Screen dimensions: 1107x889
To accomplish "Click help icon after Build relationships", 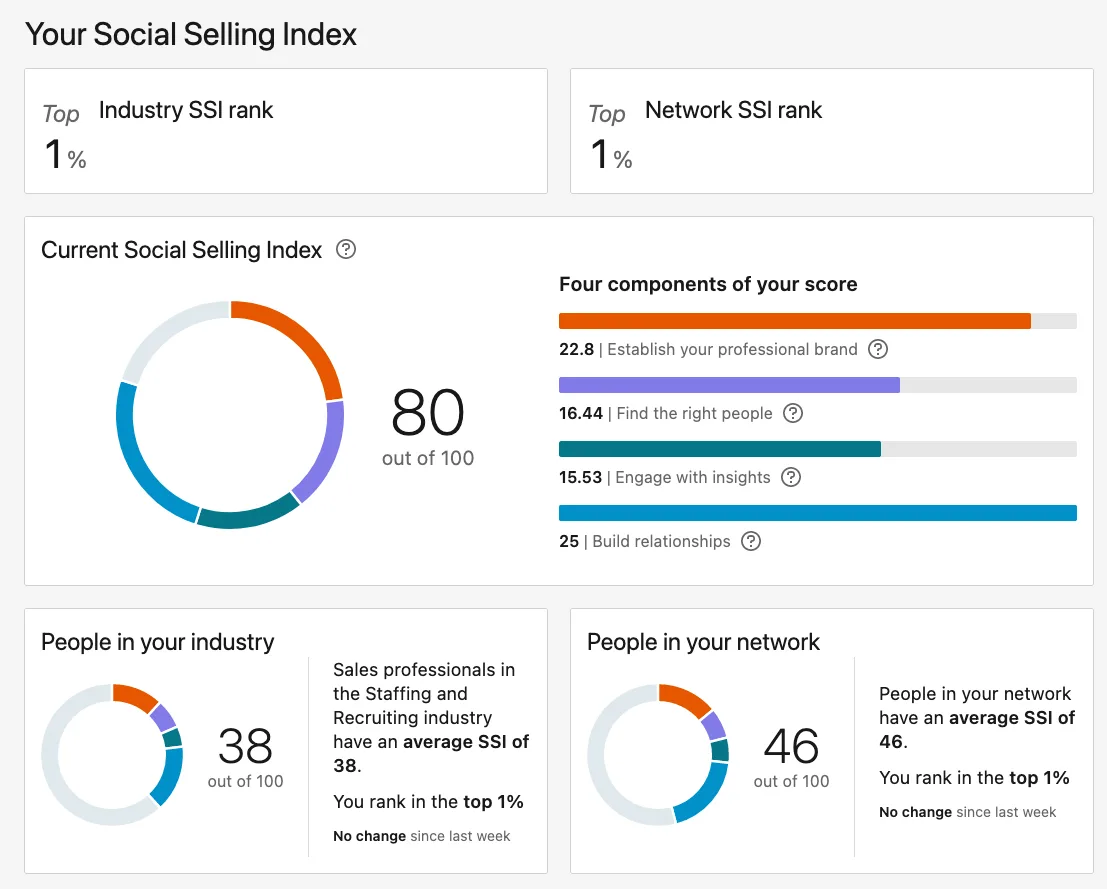I will pyautogui.click(x=751, y=541).
